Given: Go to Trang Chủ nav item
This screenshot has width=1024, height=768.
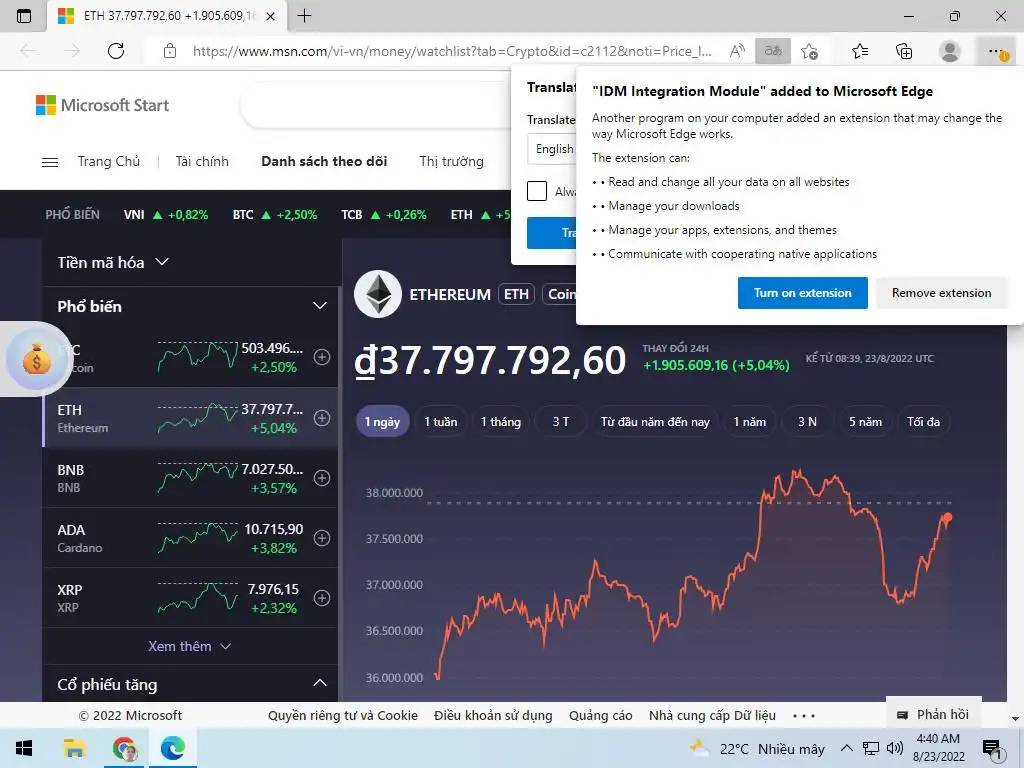Looking at the screenshot, I should (108, 161).
